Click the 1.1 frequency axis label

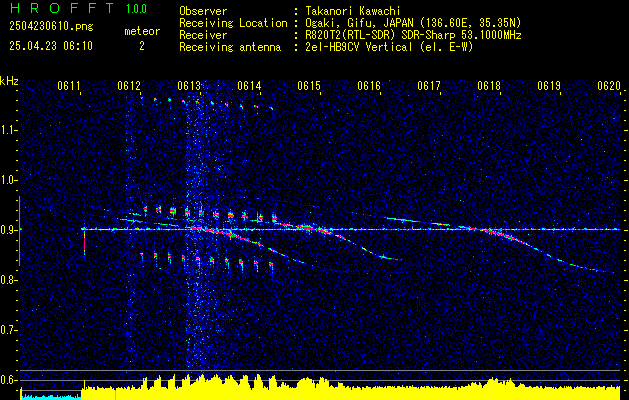point(9,130)
